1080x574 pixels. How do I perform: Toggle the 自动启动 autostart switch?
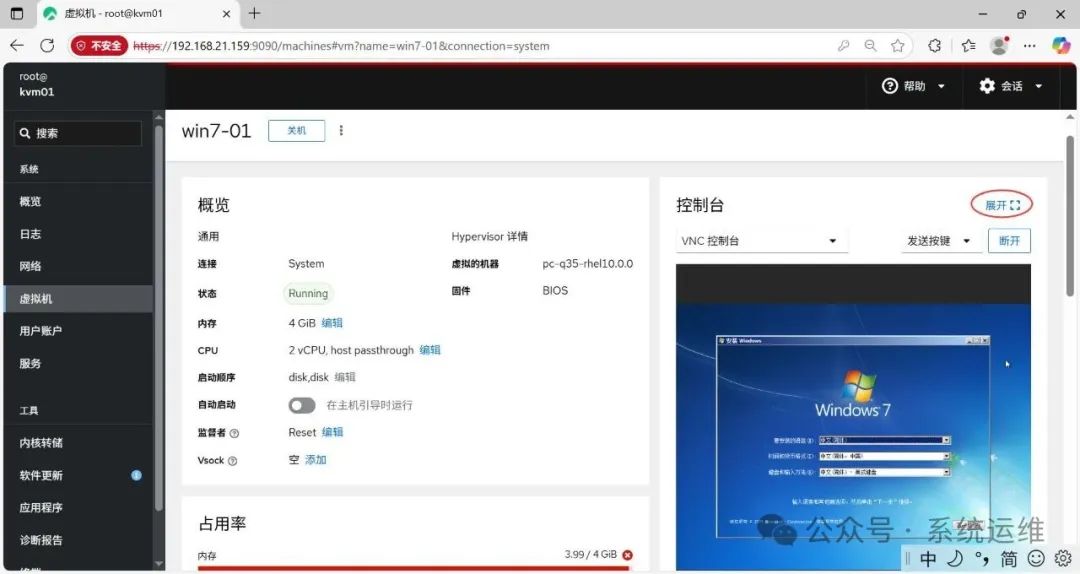302,405
